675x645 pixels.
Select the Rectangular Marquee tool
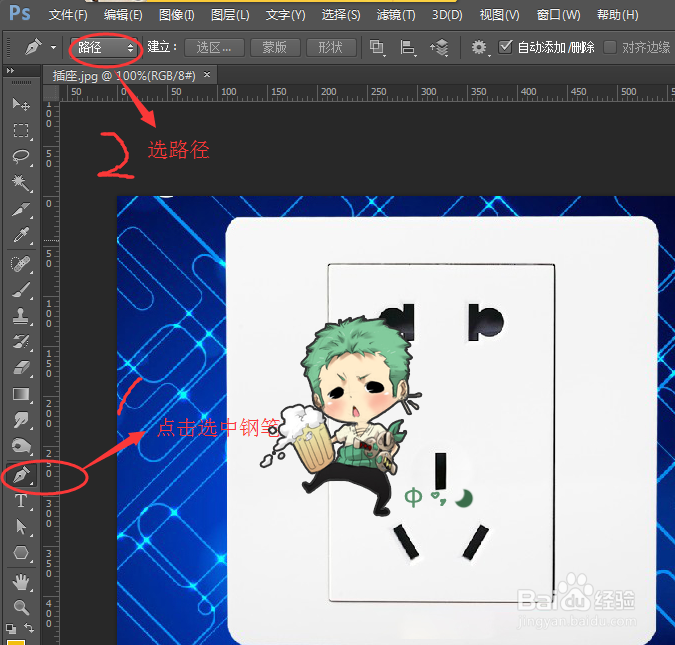(x=21, y=130)
